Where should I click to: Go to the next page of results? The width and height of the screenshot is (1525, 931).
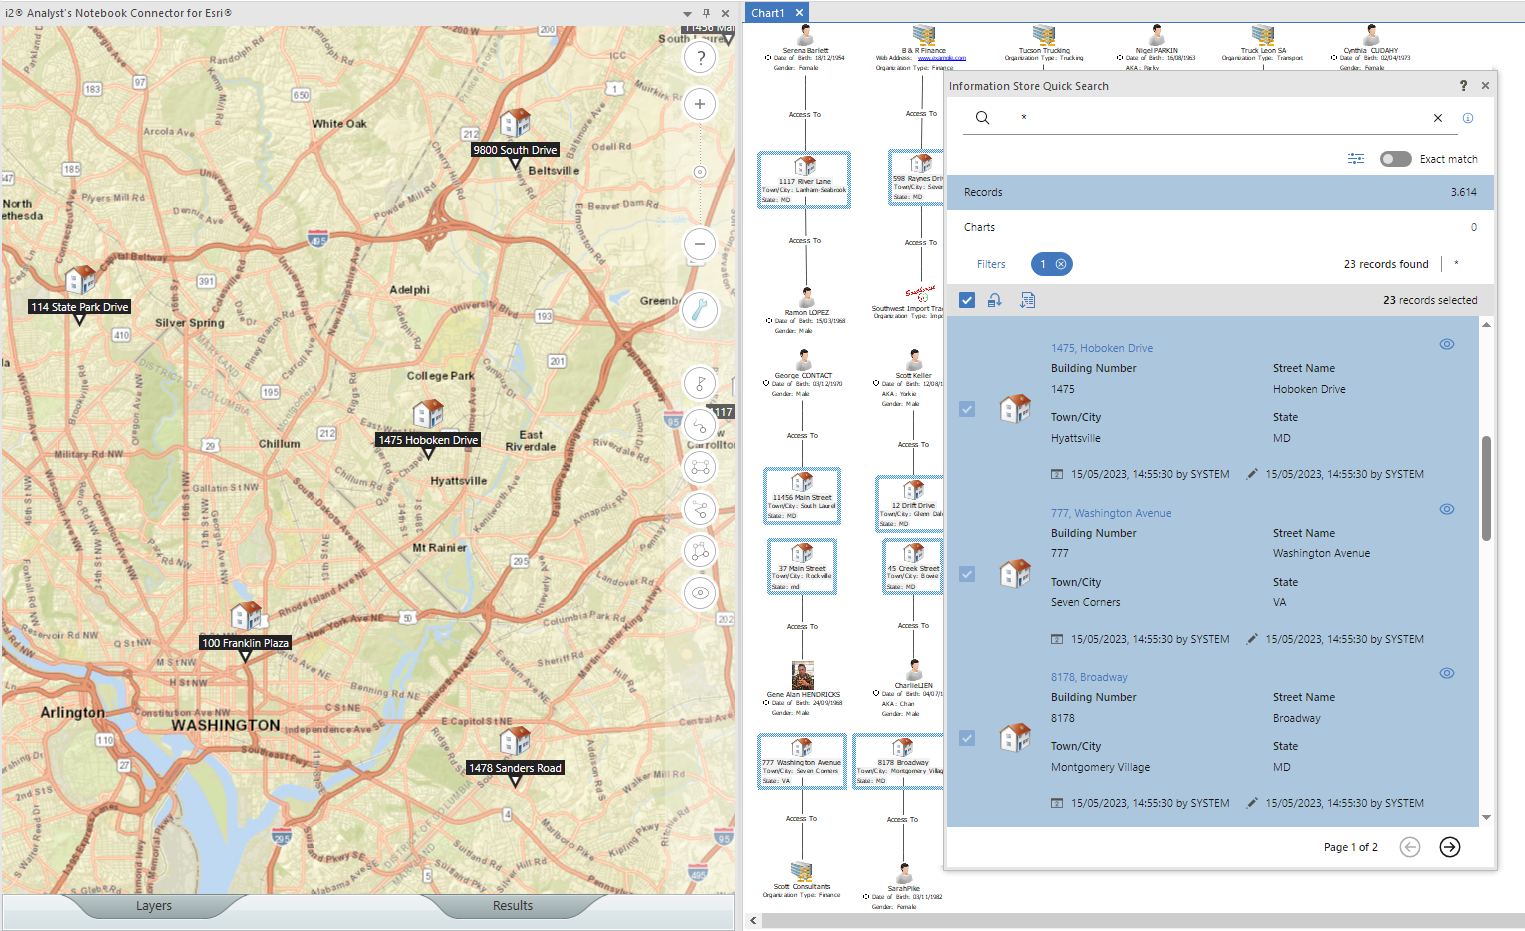click(x=1449, y=847)
